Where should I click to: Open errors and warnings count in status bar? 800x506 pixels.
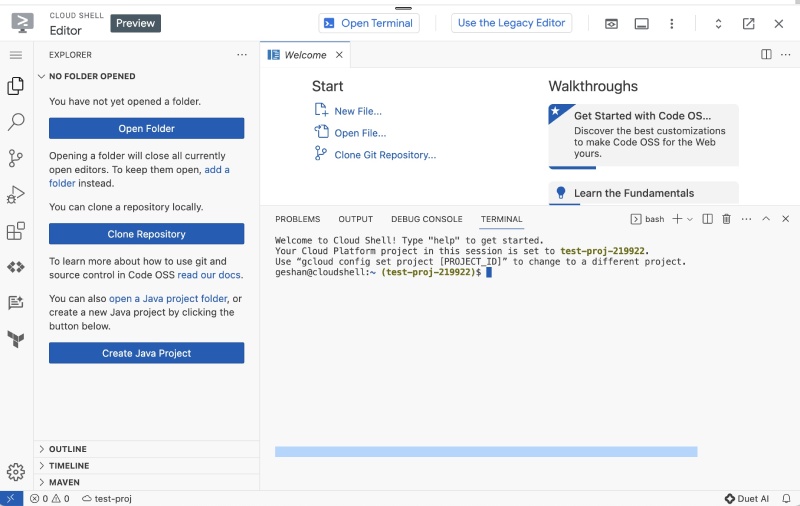(x=49, y=498)
